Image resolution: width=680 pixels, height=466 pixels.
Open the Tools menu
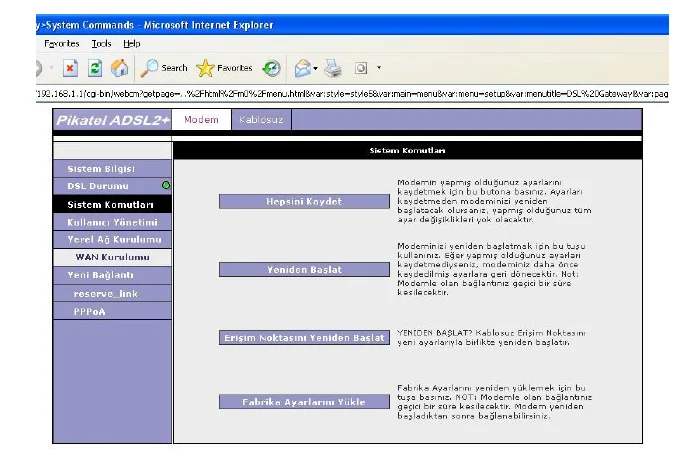(x=101, y=44)
